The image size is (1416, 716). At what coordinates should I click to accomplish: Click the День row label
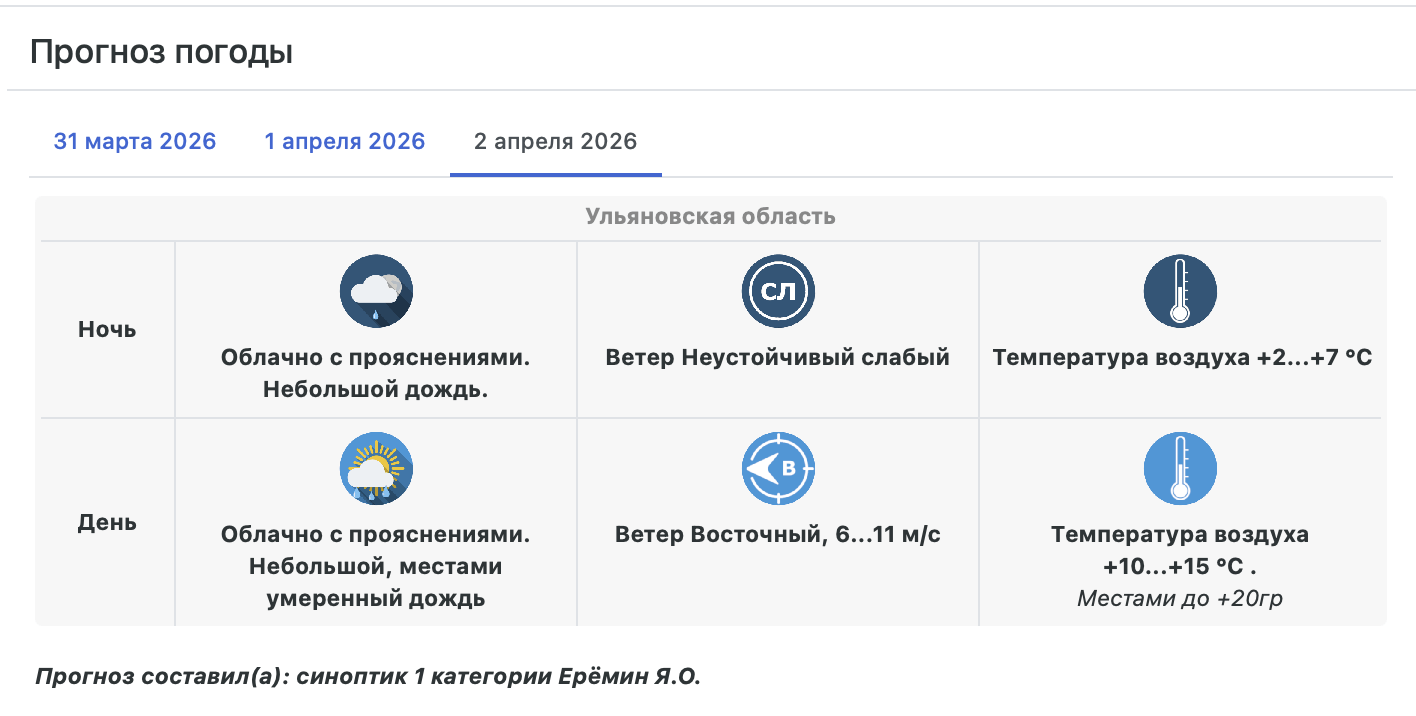pos(107,522)
